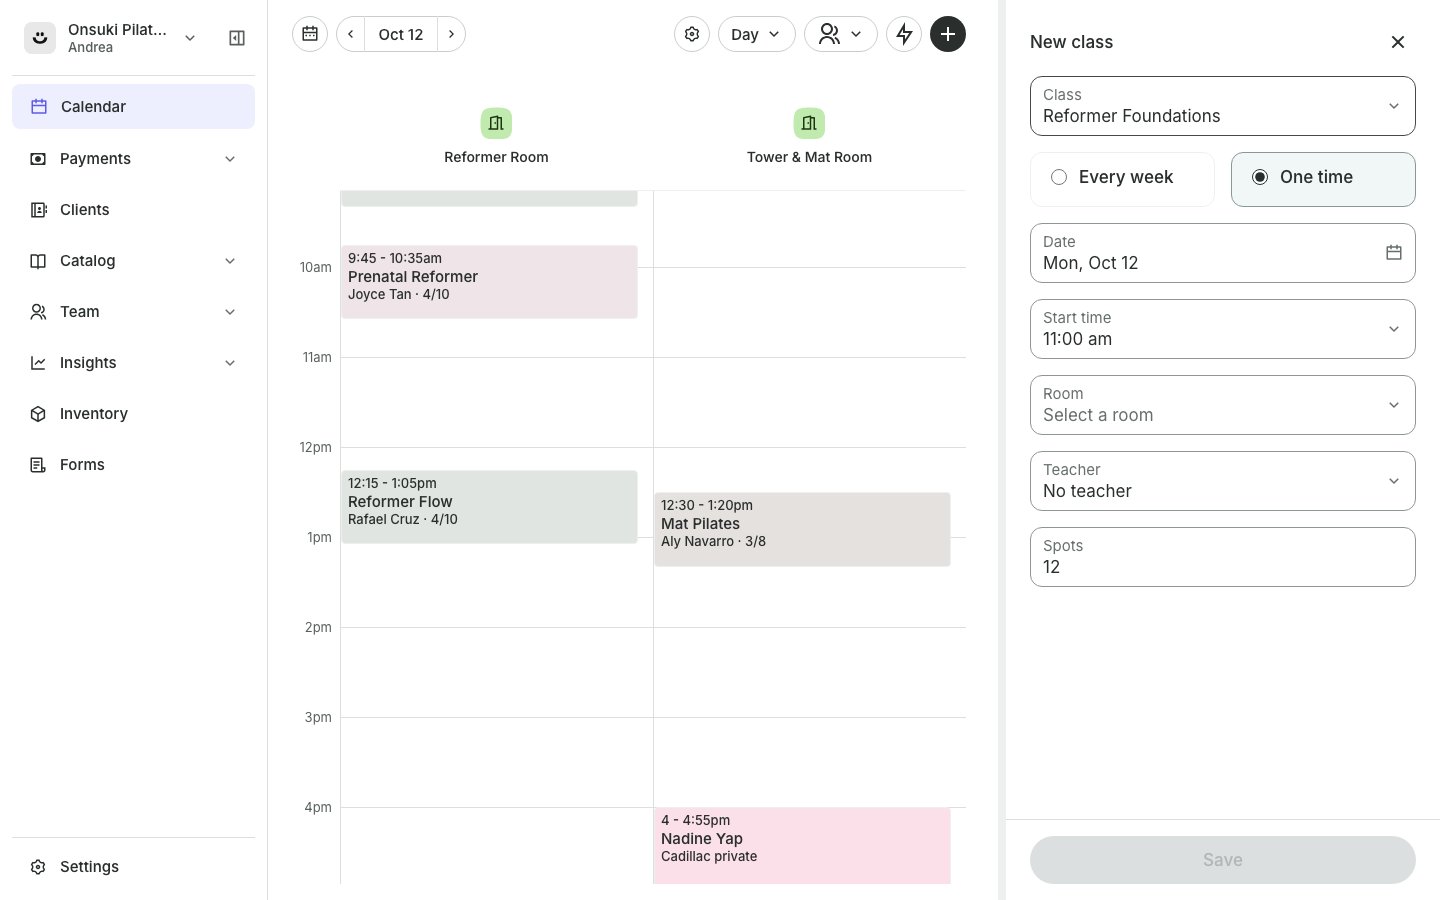Open the staff filter people dropdown
The width and height of the screenshot is (1440, 900).
coord(840,34)
